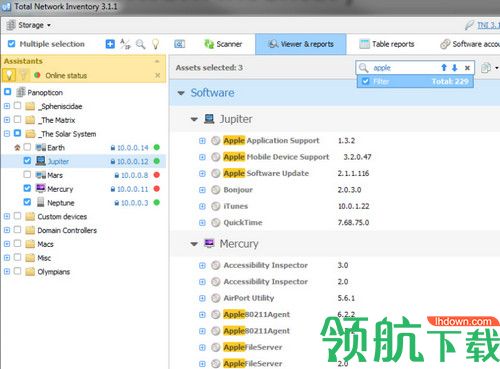The width and height of the screenshot is (500, 369).
Task: Click the blue add asset plus icon
Action: coord(110,44)
